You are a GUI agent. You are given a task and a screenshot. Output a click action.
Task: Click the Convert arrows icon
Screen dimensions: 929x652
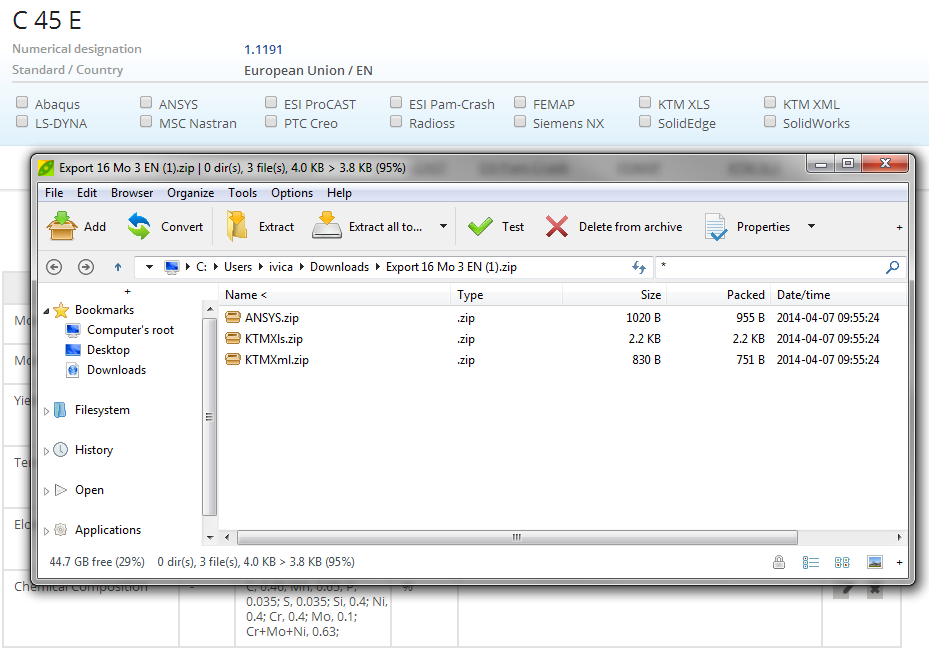pyautogui.click(x=139, y=226)
